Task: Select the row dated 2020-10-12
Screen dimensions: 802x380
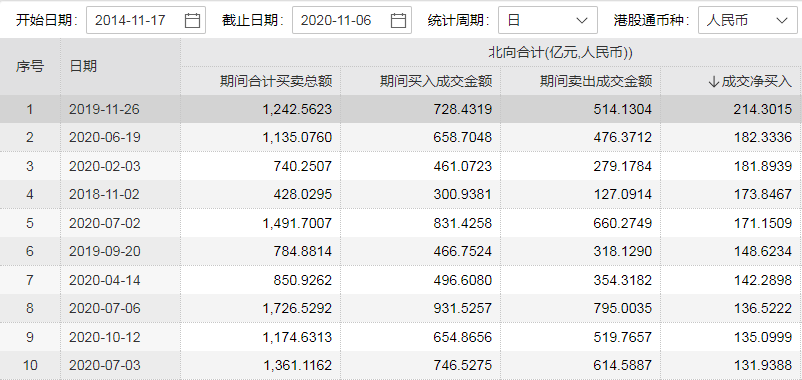Action: click(401, 337)
